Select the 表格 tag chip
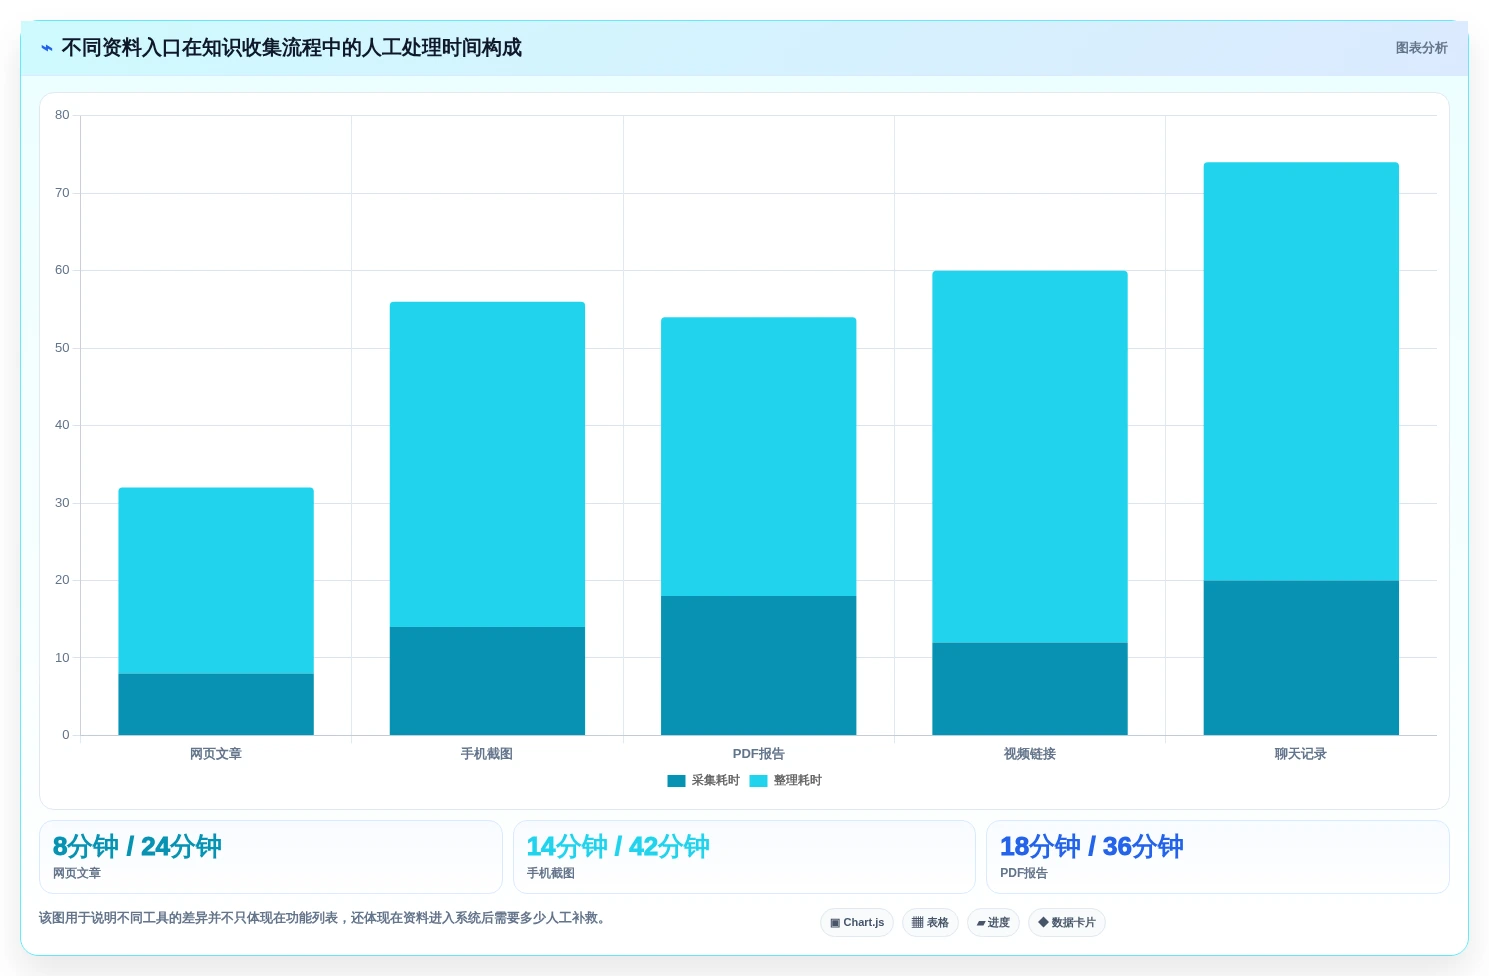This screenshot has height=976, width=1489. coord(930,923)
